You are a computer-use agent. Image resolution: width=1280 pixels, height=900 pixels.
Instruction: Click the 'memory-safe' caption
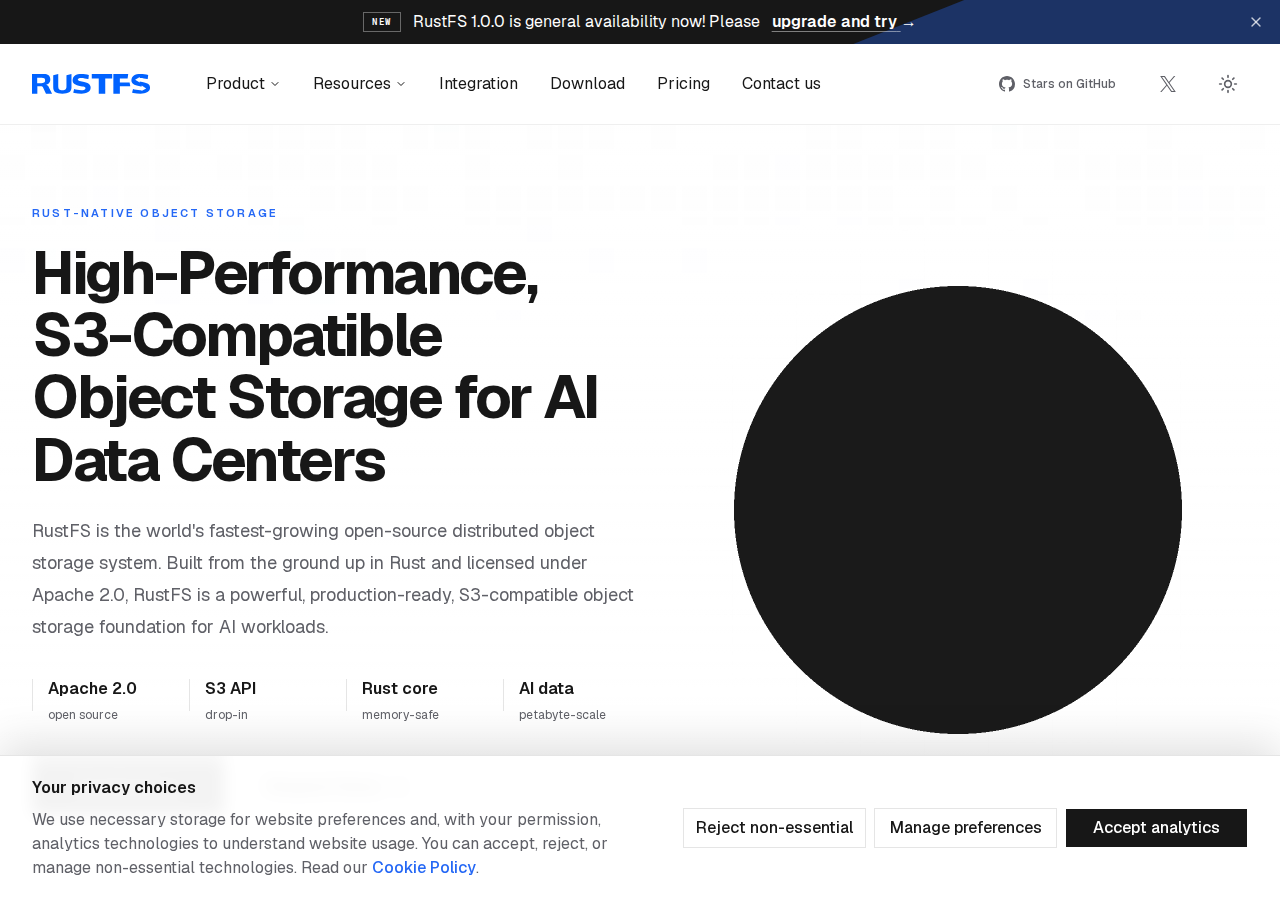[400, 715]
